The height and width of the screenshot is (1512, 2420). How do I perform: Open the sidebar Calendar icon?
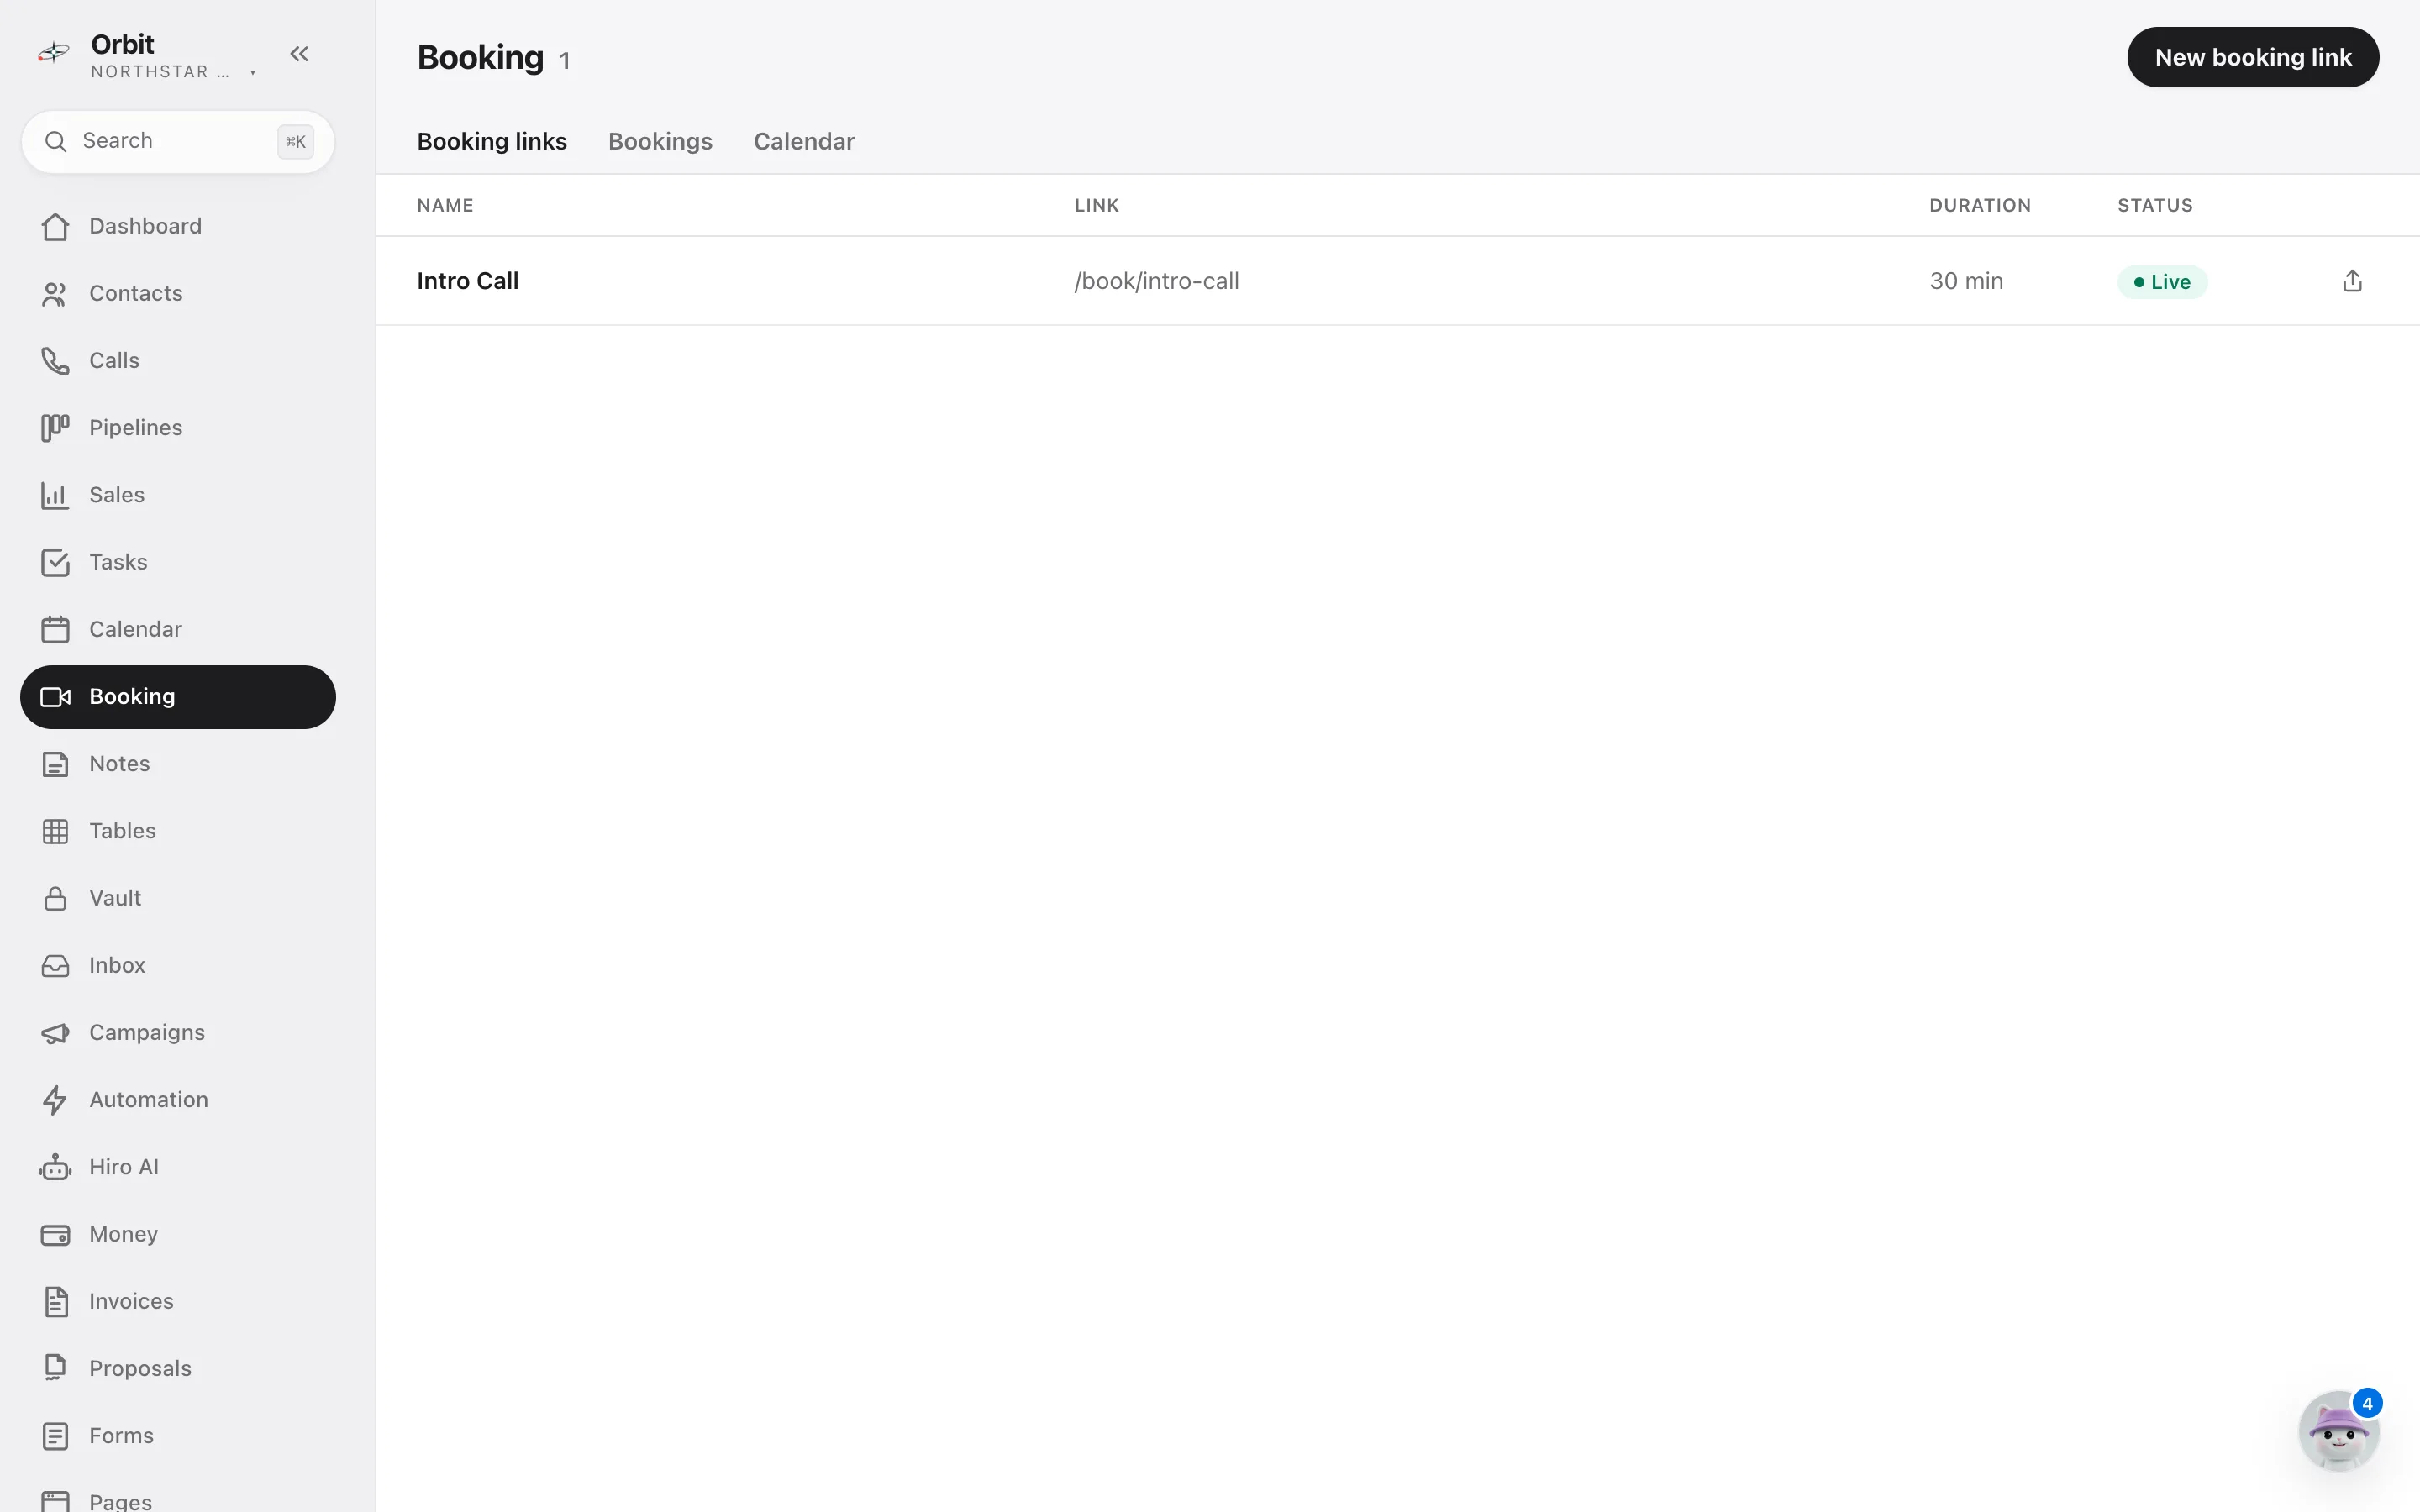[55, 629]
